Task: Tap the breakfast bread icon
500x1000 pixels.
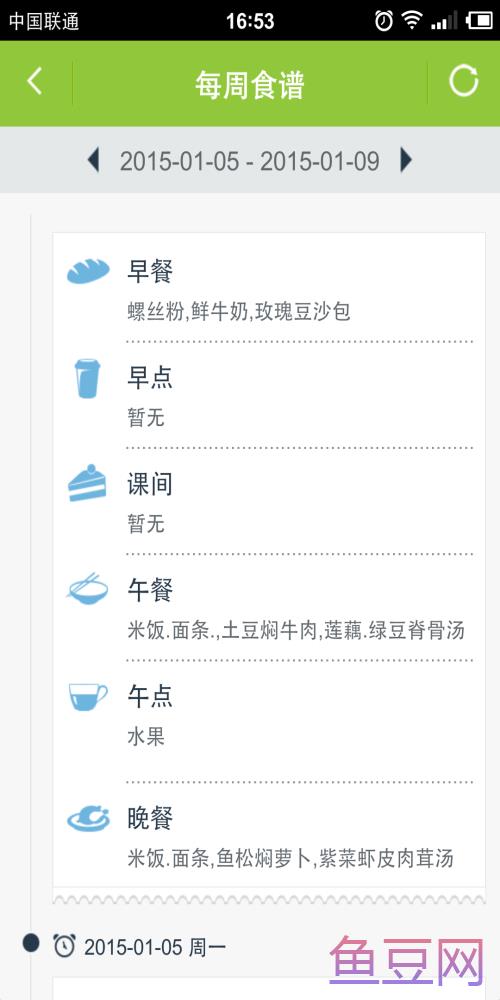Action: 88,272
